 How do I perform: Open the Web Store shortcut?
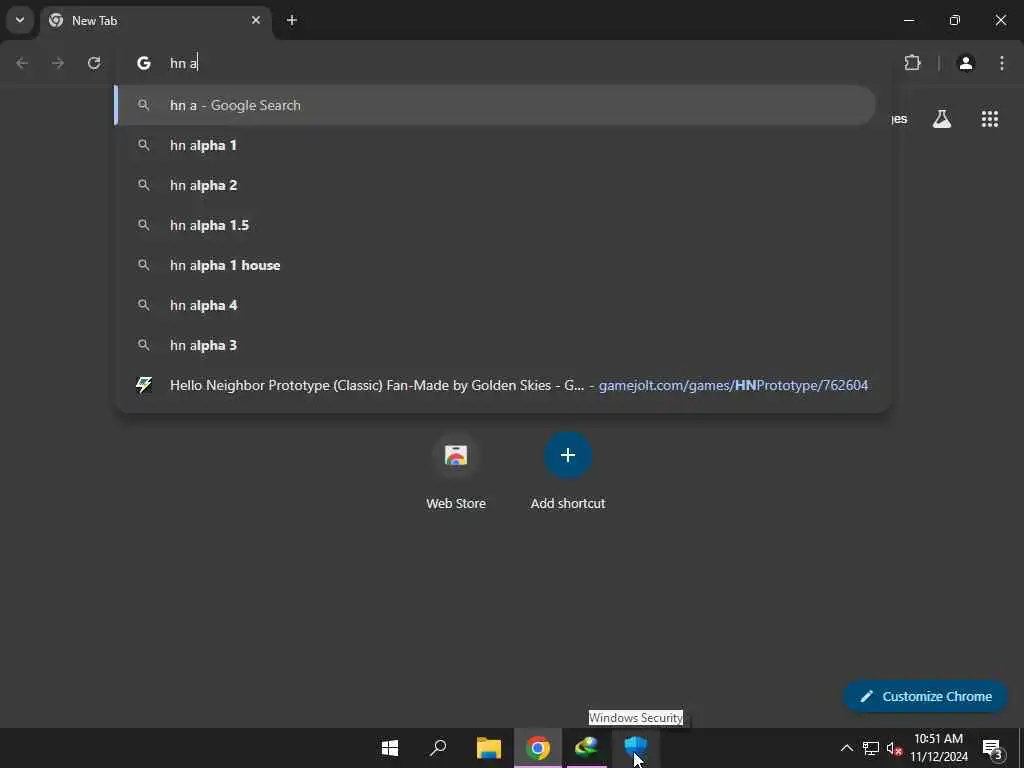click(x=456, y=470)
